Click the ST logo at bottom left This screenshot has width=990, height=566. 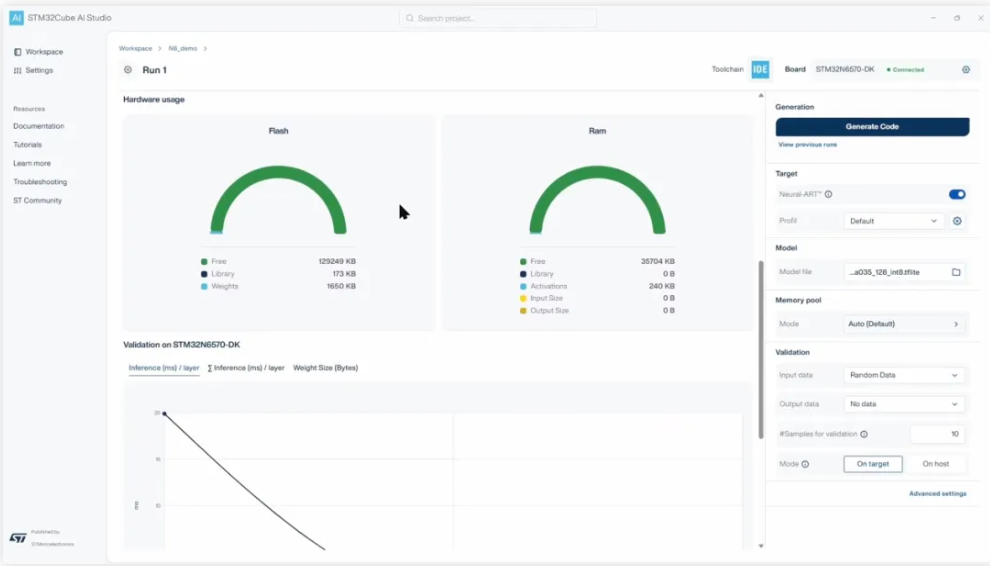point(18,538)
